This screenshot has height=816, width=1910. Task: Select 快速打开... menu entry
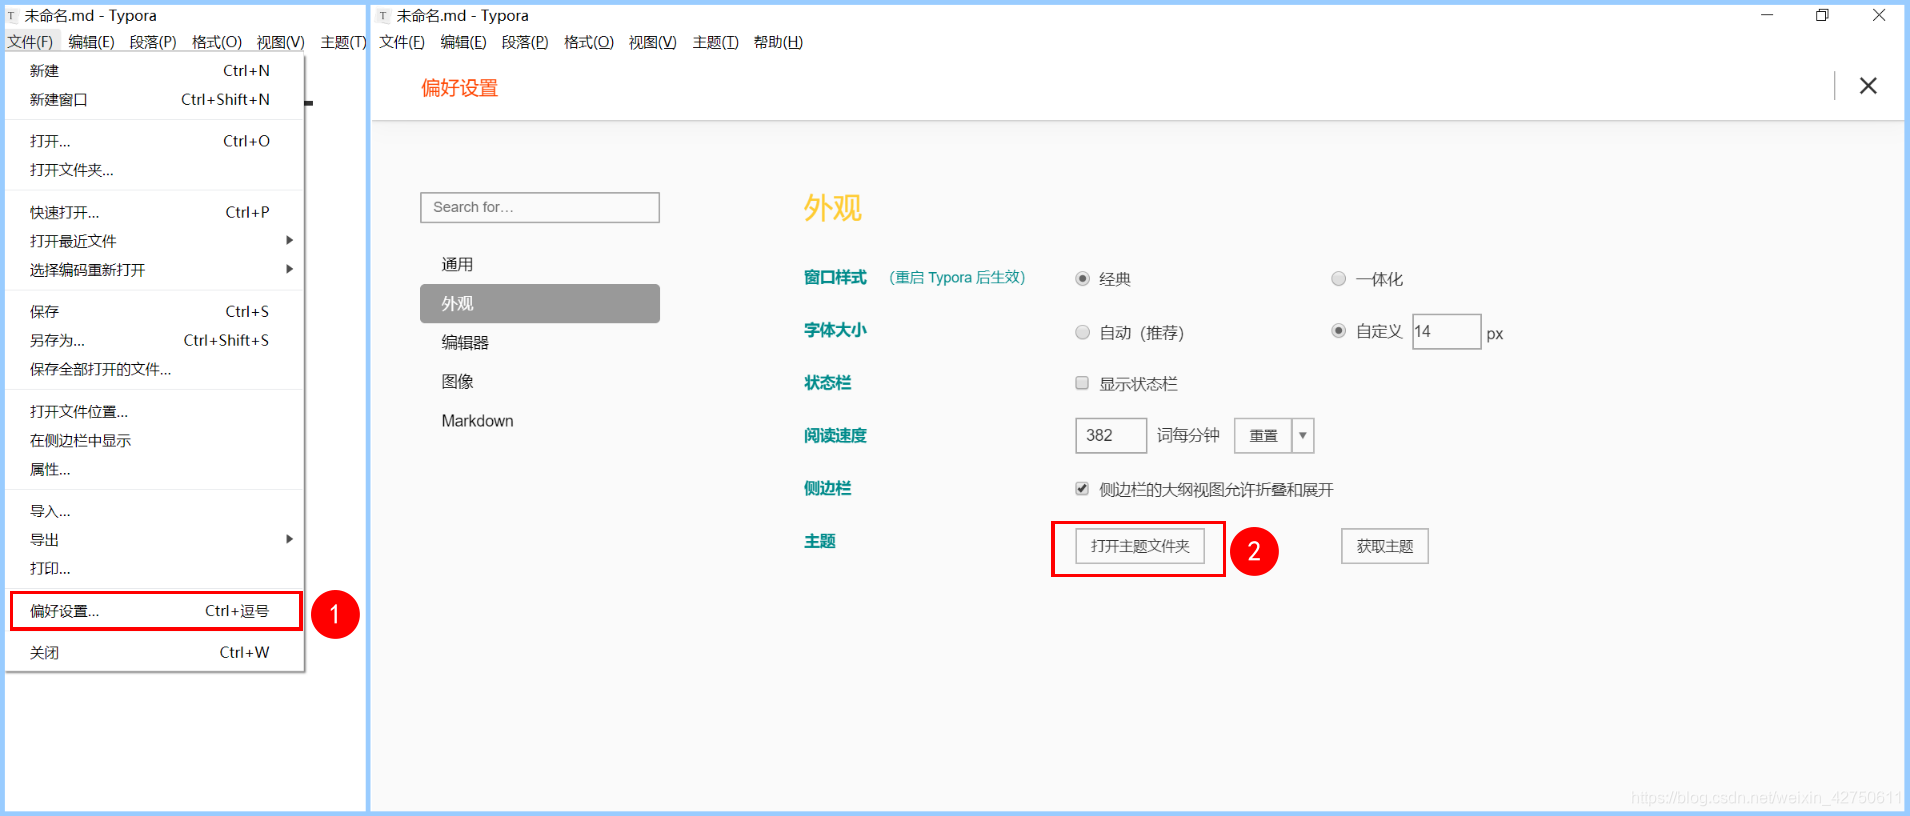coord(154,212)
